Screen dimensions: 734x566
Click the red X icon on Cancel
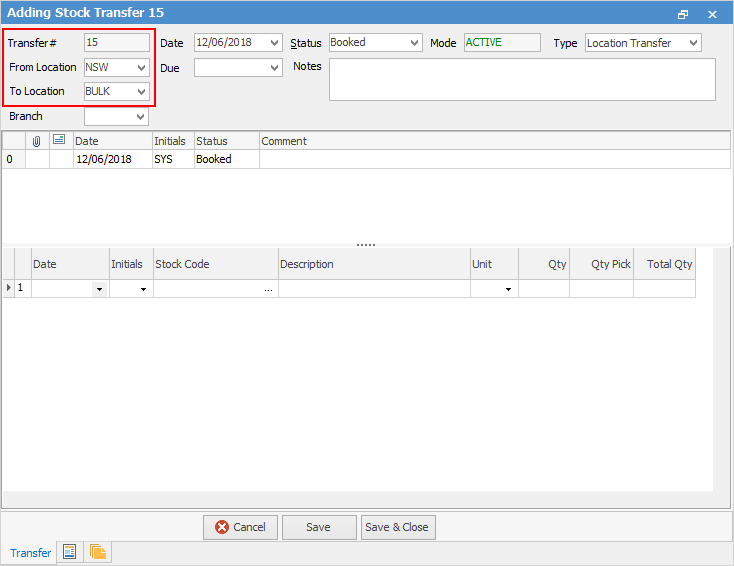coord(222,527)
